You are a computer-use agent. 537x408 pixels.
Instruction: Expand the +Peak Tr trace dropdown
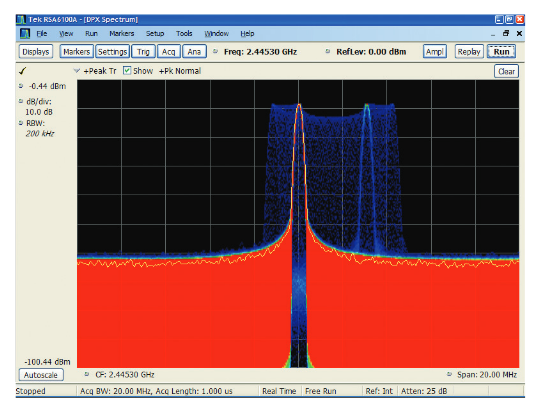coord(77,71)
